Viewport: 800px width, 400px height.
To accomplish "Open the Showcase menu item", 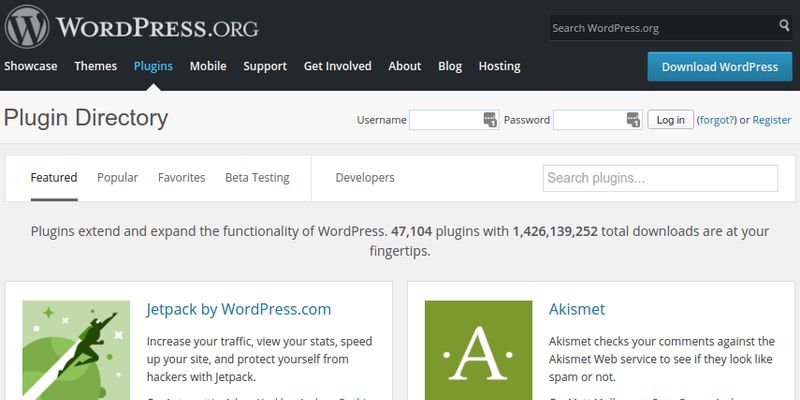I will point(31,66).
